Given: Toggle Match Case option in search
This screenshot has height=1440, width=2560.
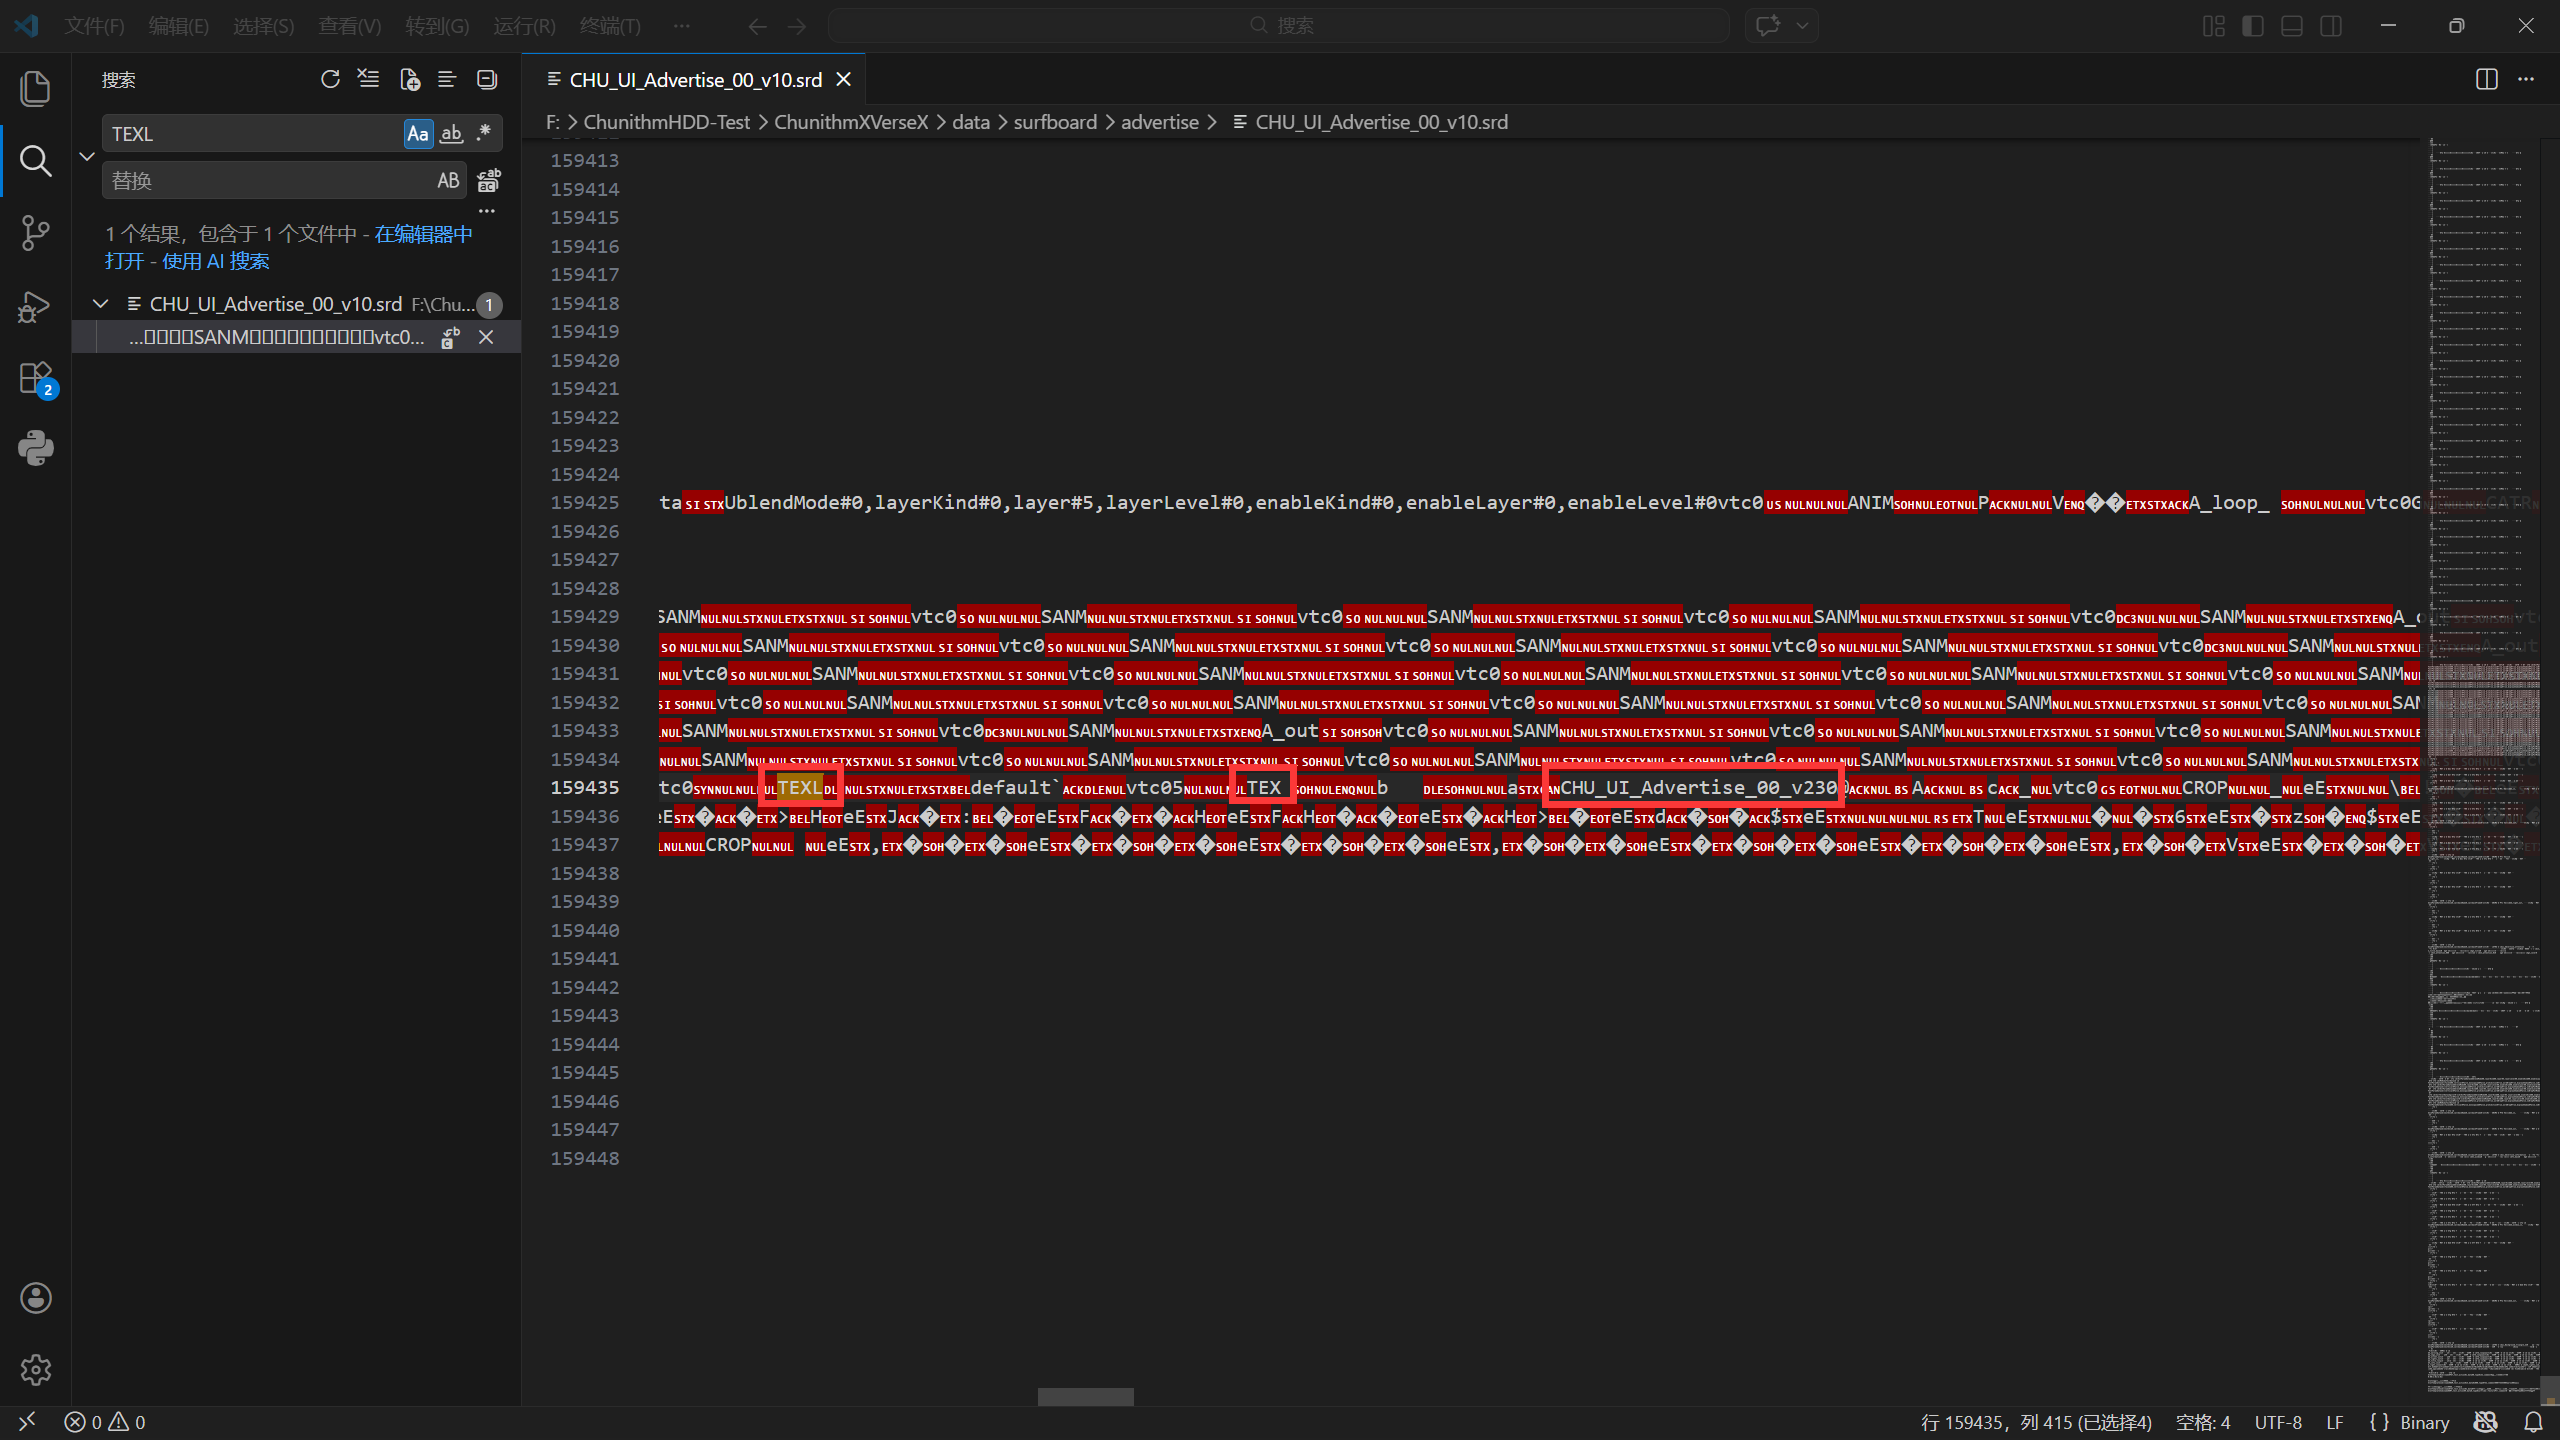Looking at the screenshot, I should point(418,133).
